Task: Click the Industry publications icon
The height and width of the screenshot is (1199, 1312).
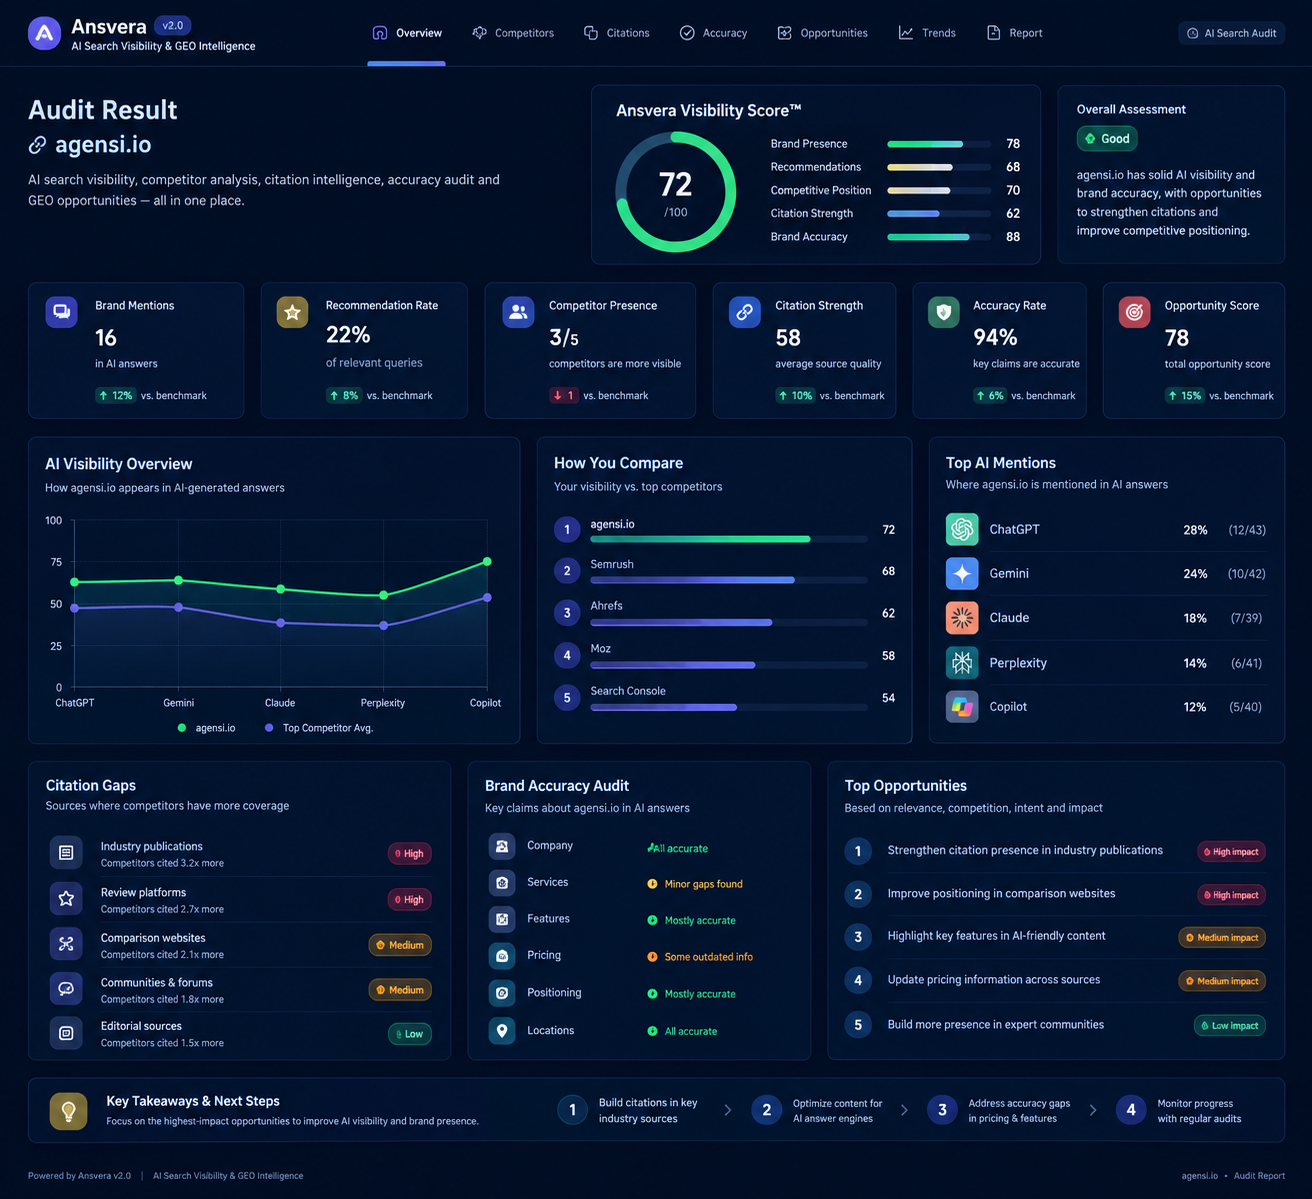Action: click(66, 853)
